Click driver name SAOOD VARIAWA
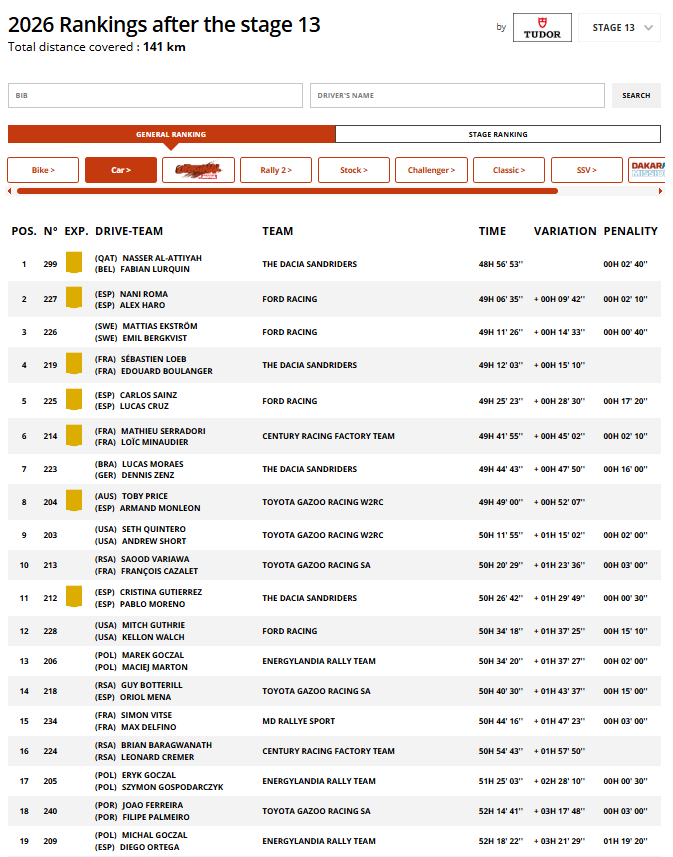This screenshot has height=857, width=673. pos(155,559)
